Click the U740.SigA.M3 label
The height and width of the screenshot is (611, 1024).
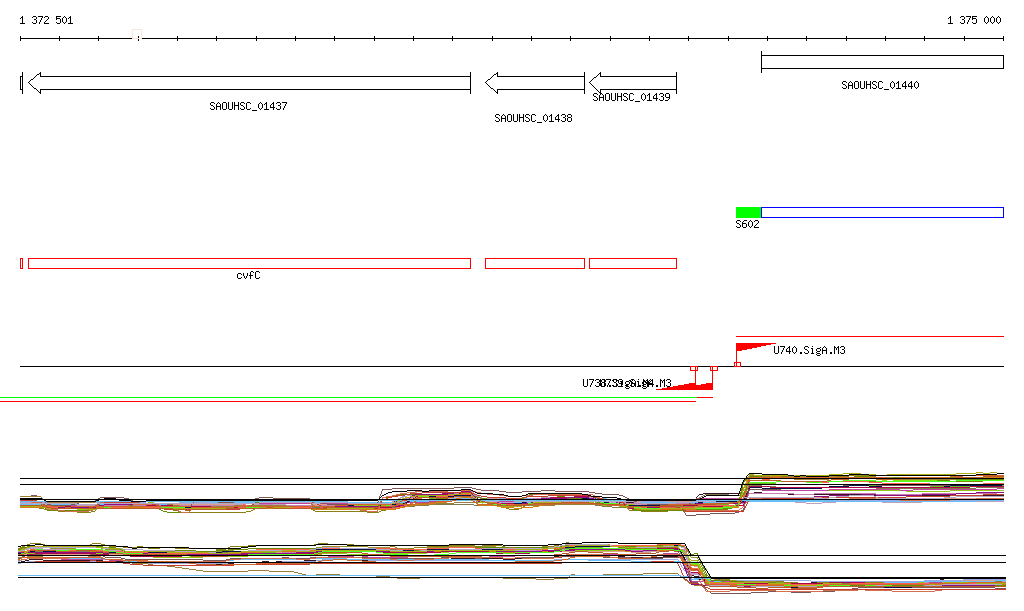tap(809, 351)
